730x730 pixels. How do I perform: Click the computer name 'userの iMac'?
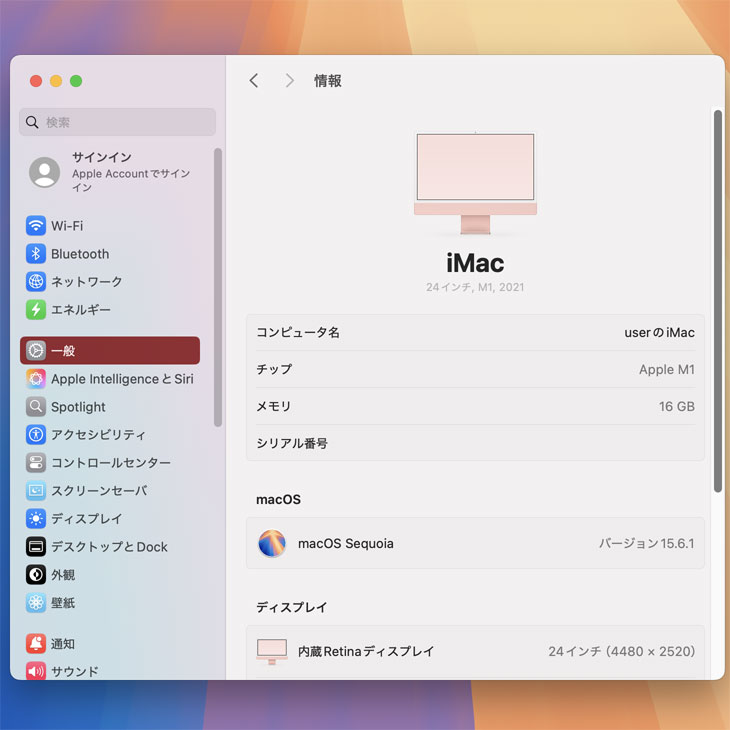point(659,332)
